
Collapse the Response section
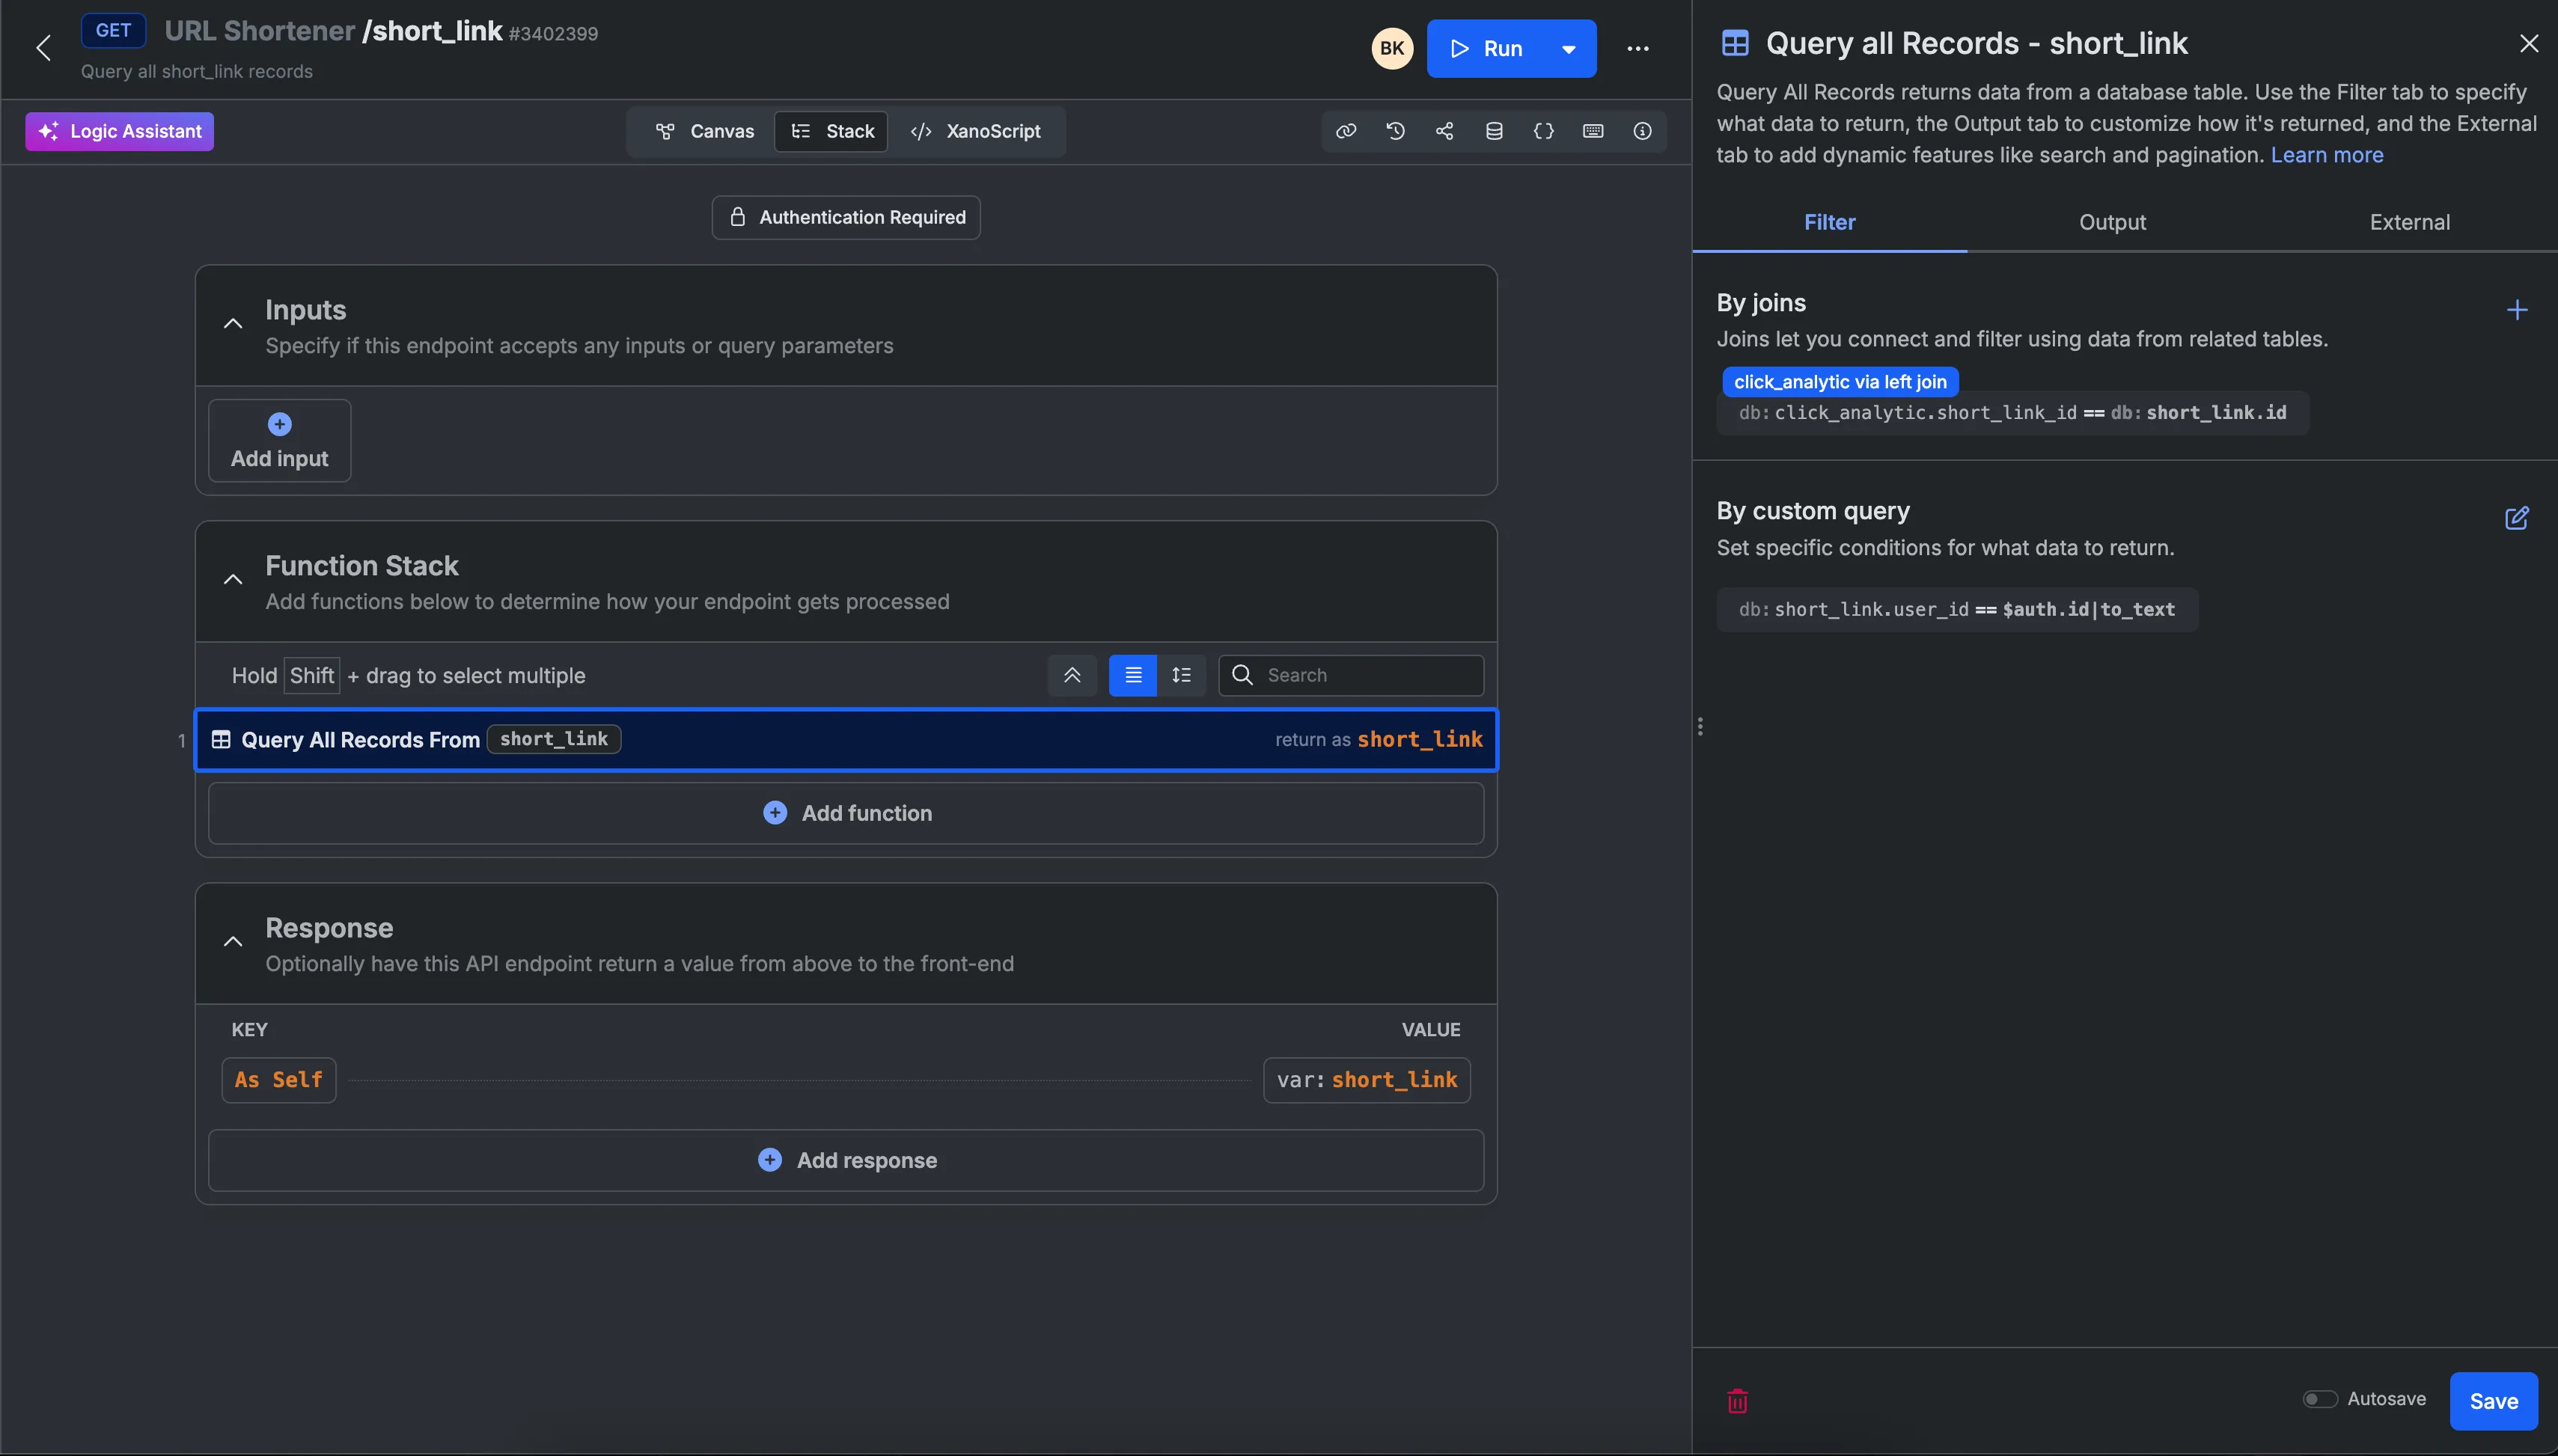point(233,942)
